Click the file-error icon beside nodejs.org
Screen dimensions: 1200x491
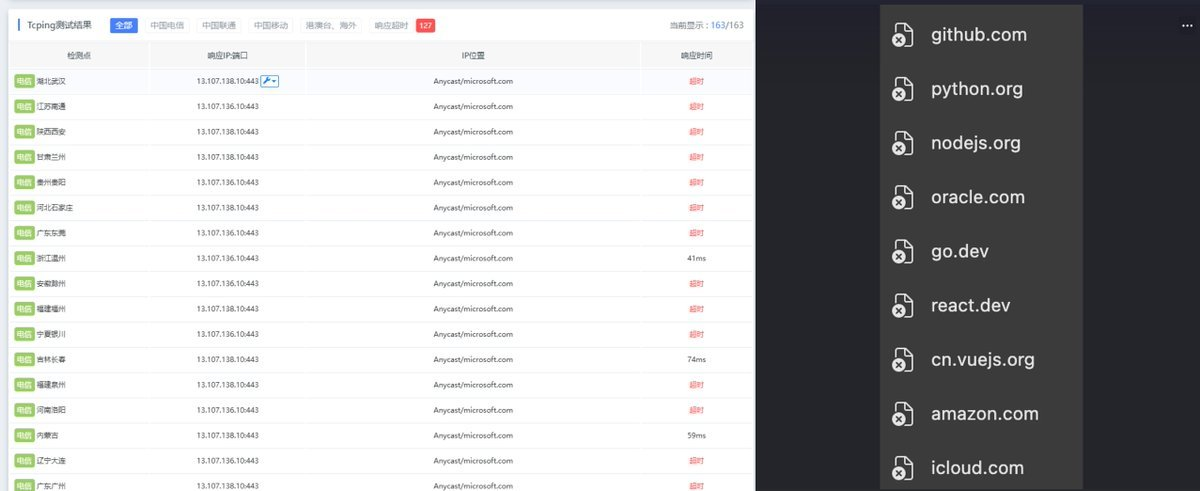click(902, 143)
